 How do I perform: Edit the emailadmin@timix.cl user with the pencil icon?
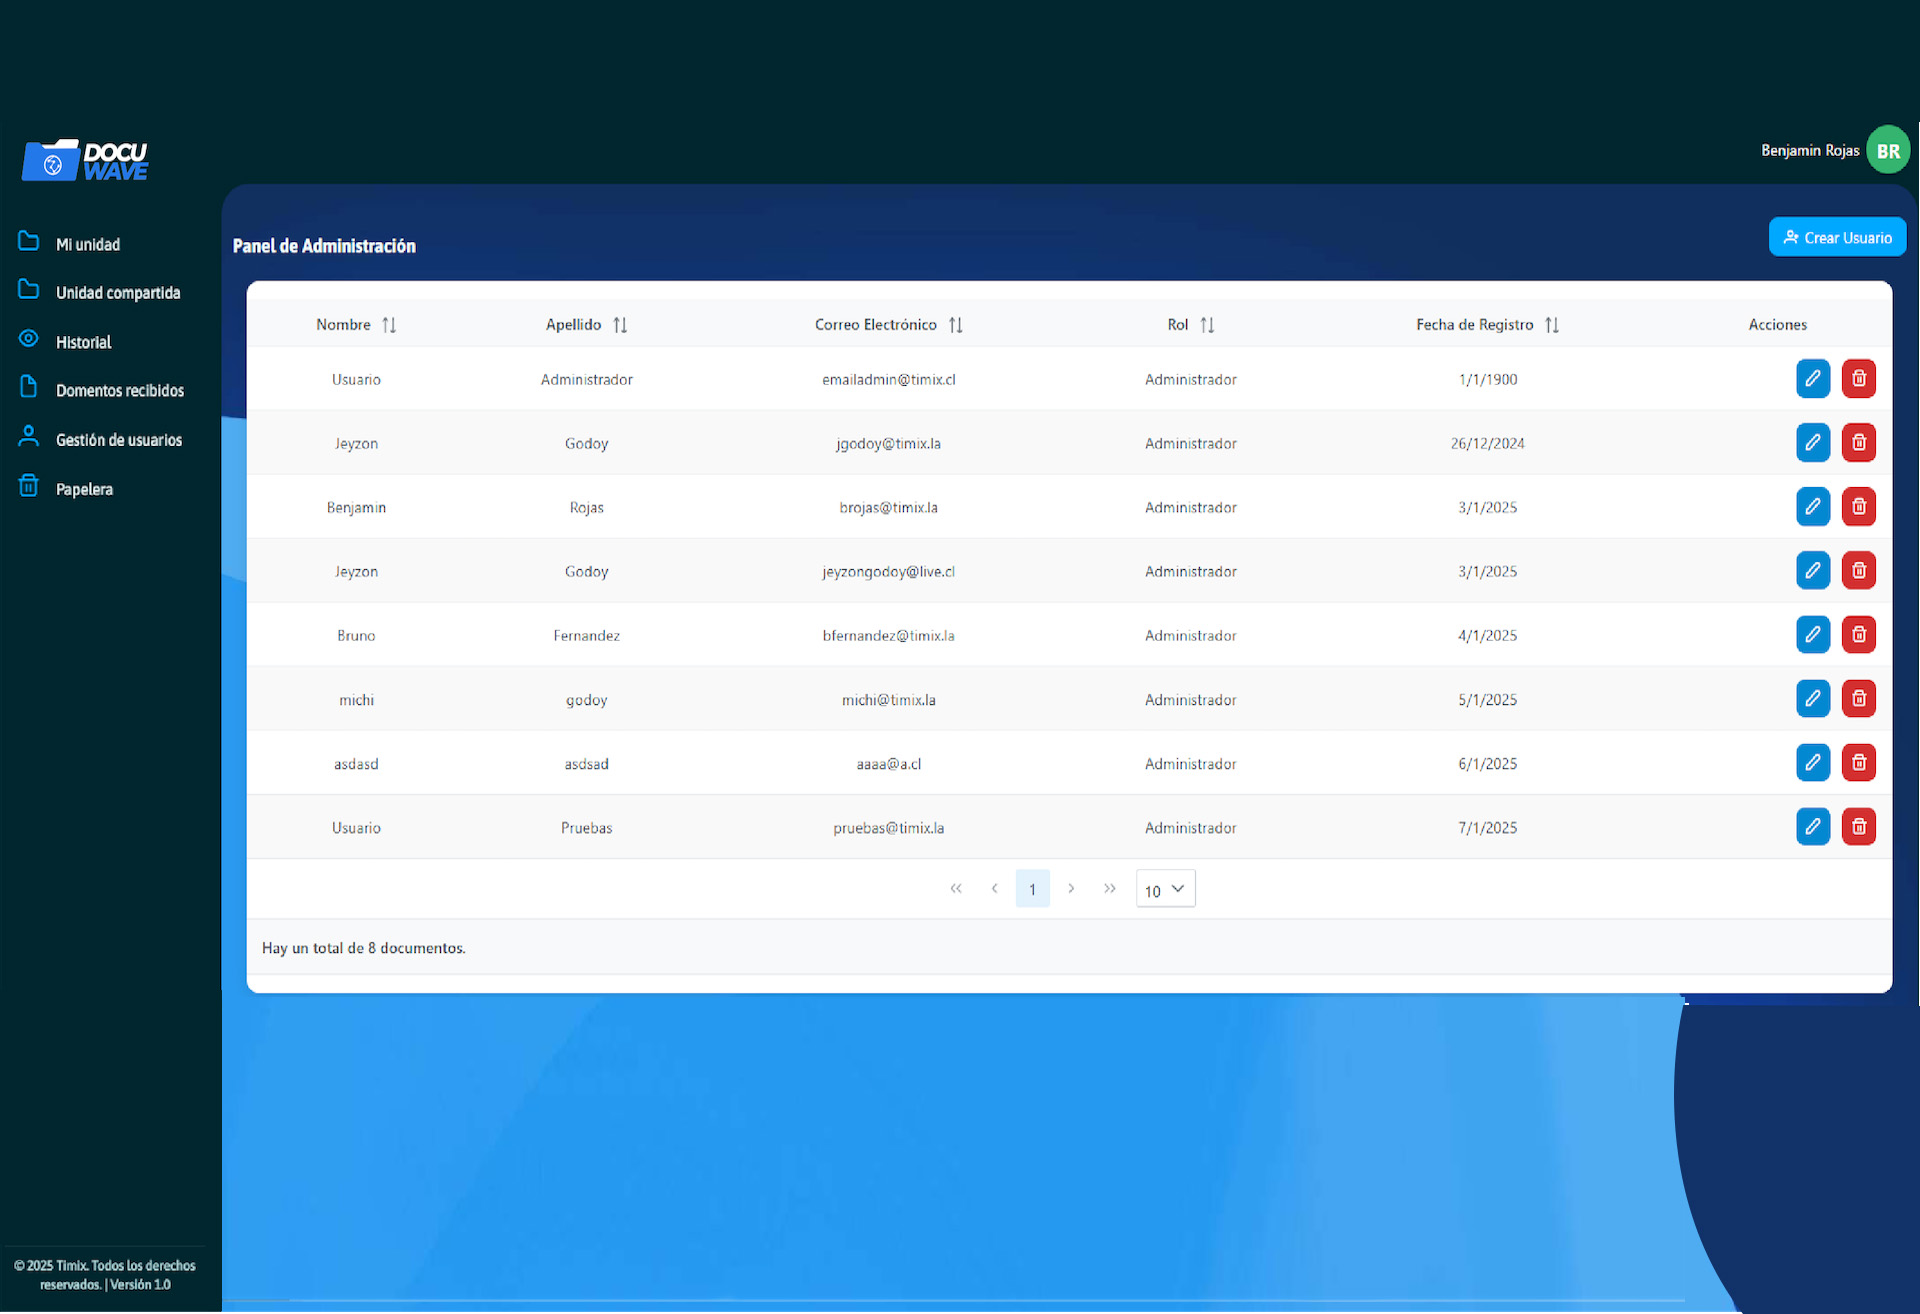pyautogui.click(x=1812, y=379)
